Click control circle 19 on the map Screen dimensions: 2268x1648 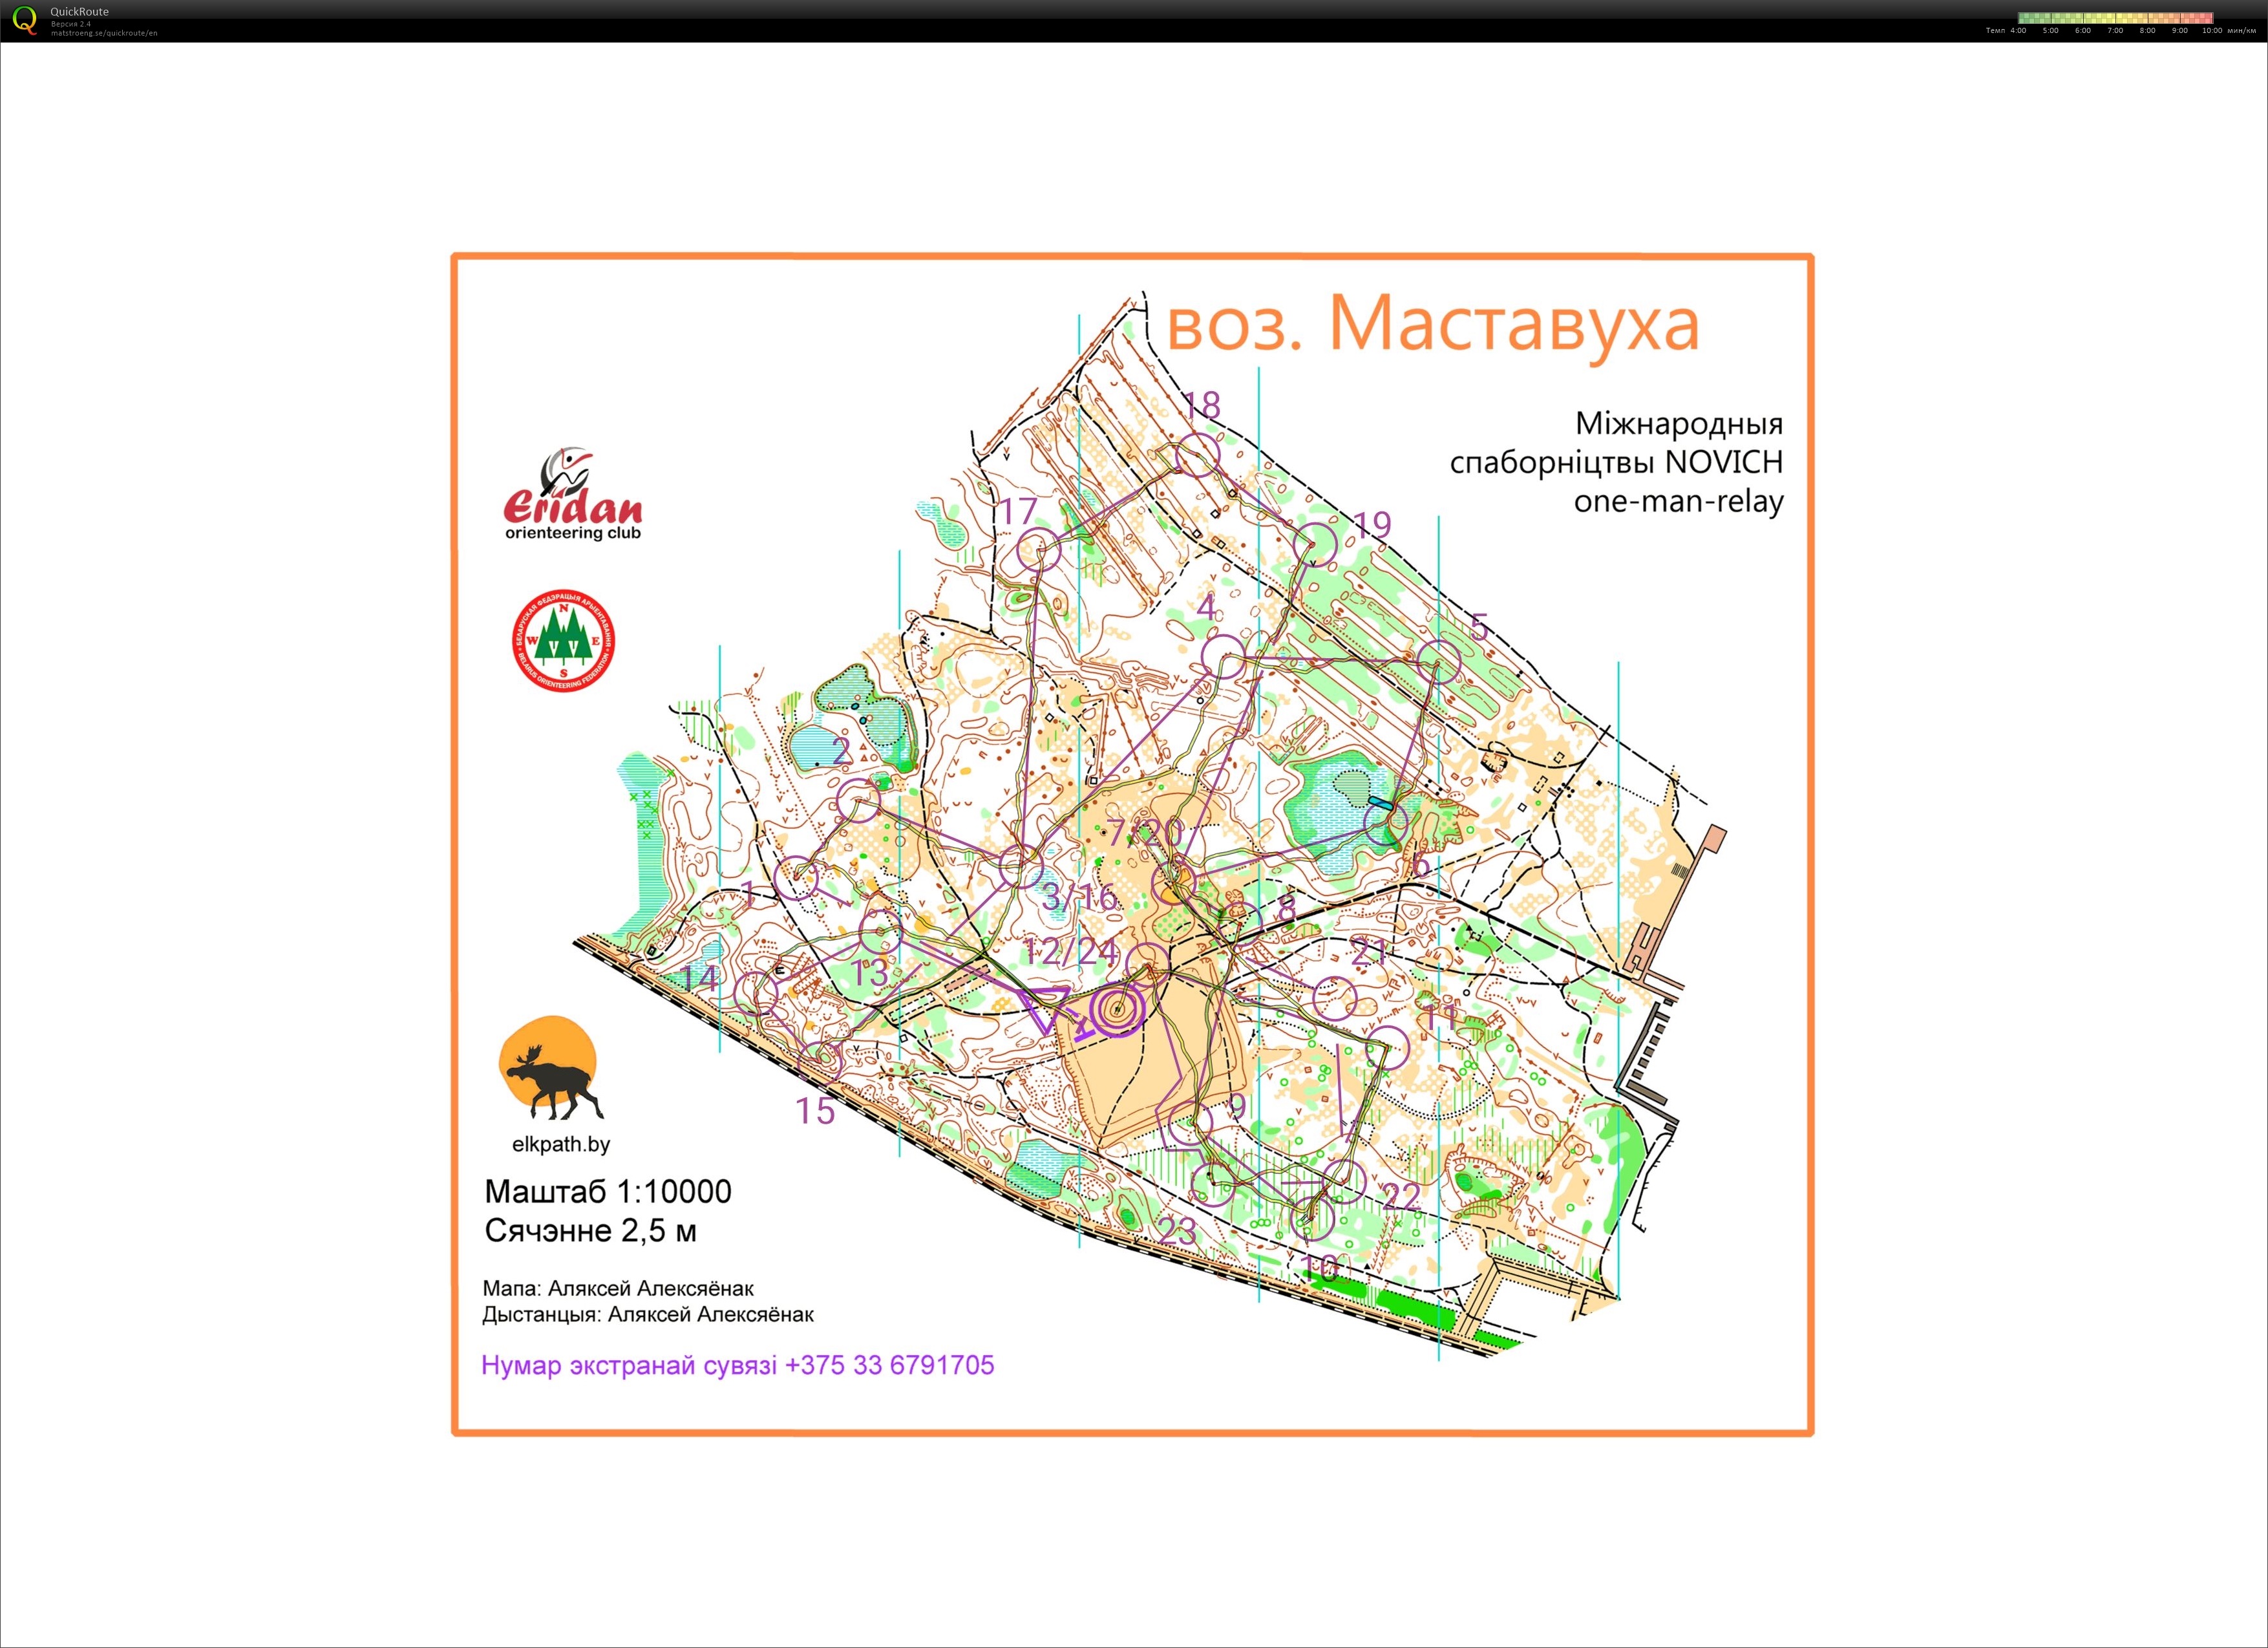tap(1316, 545)
